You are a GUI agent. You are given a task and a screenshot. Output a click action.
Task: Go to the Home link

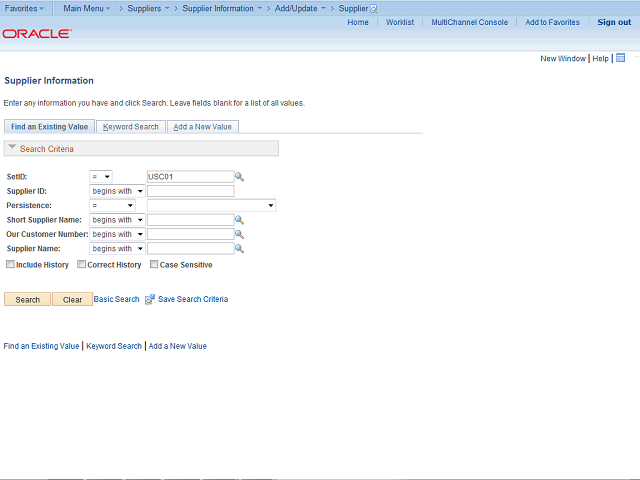click(x=358, y=22)
